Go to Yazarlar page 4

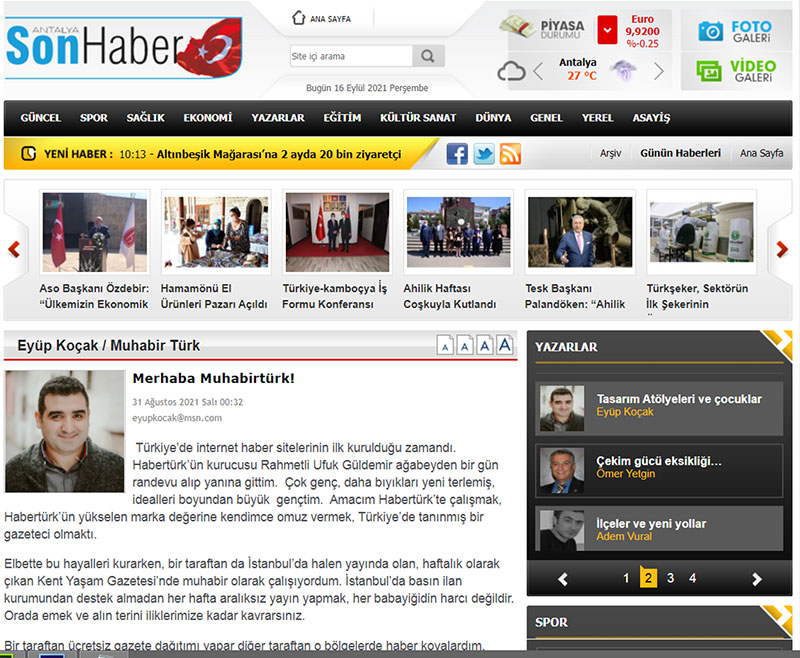pyautogui.click(x=692, y=578)
